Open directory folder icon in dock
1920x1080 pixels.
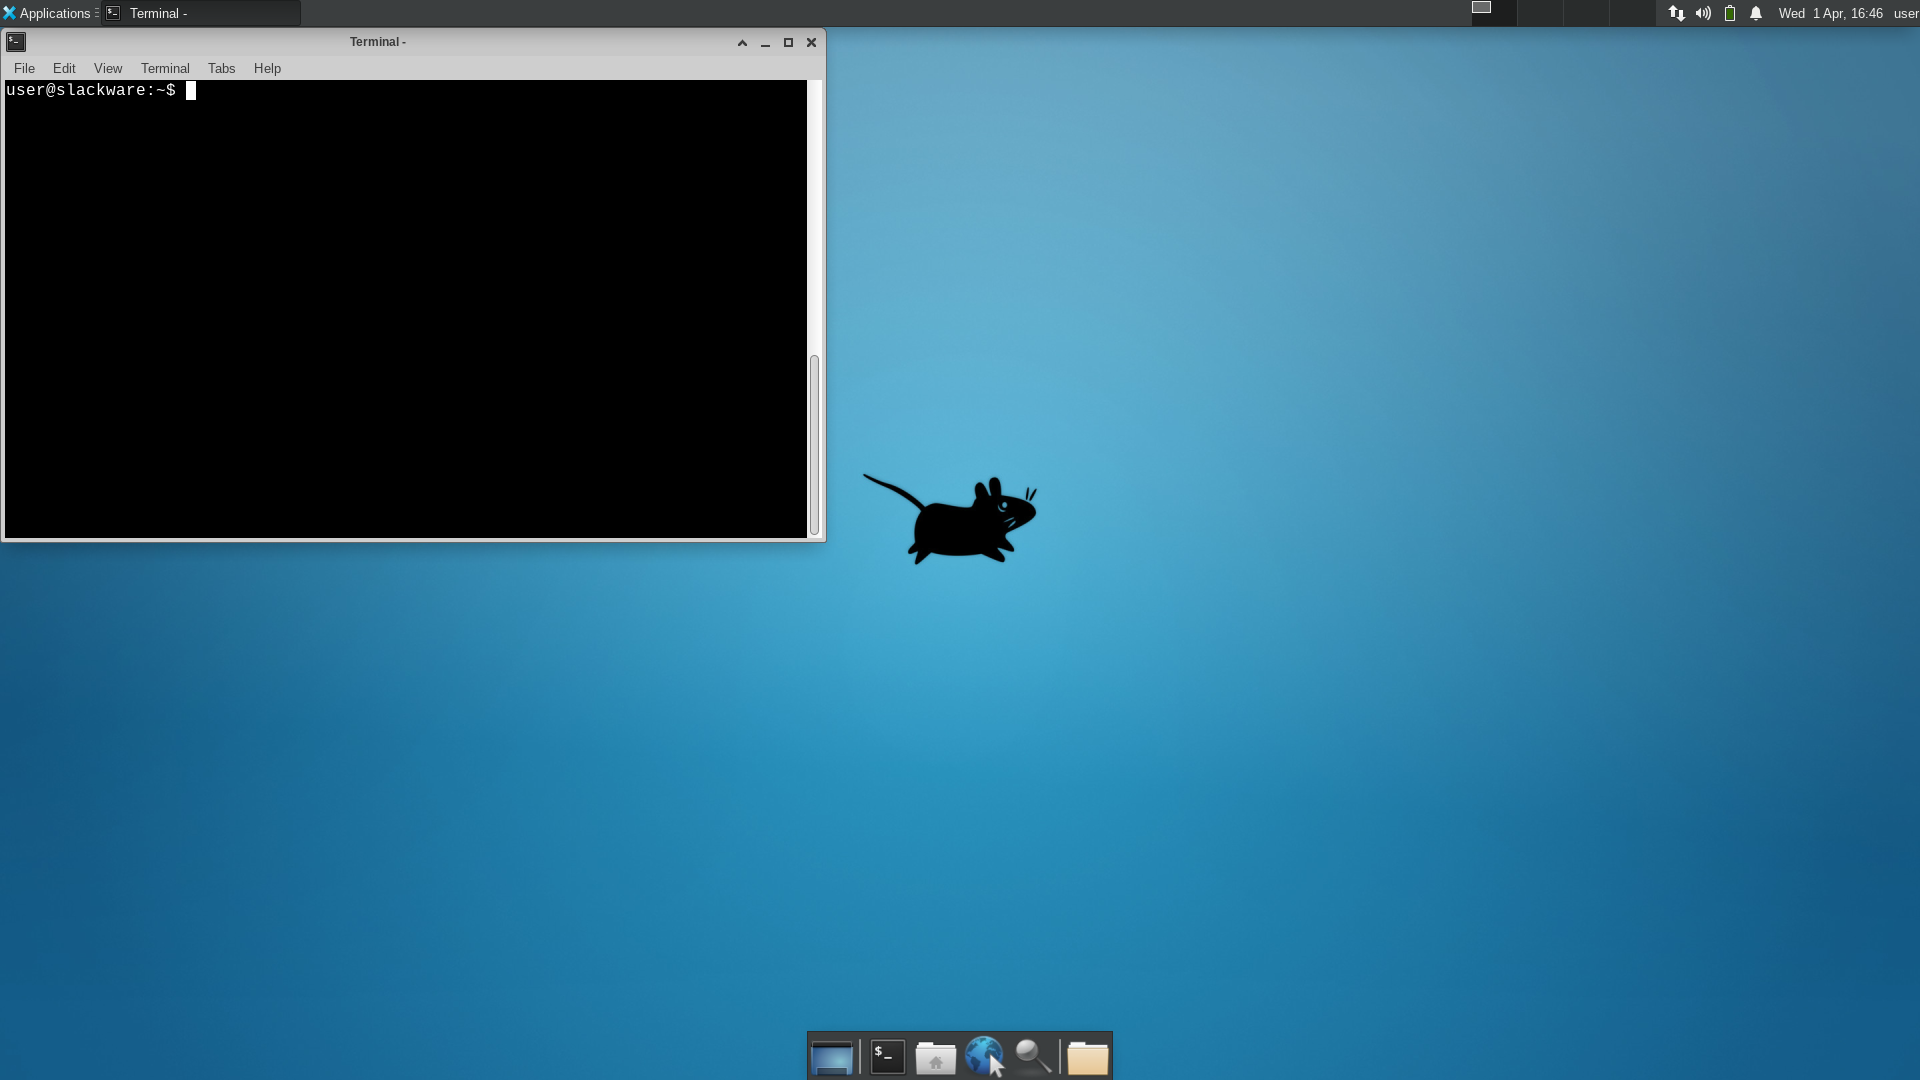pyautogui.click(x=1087, y=1057)
